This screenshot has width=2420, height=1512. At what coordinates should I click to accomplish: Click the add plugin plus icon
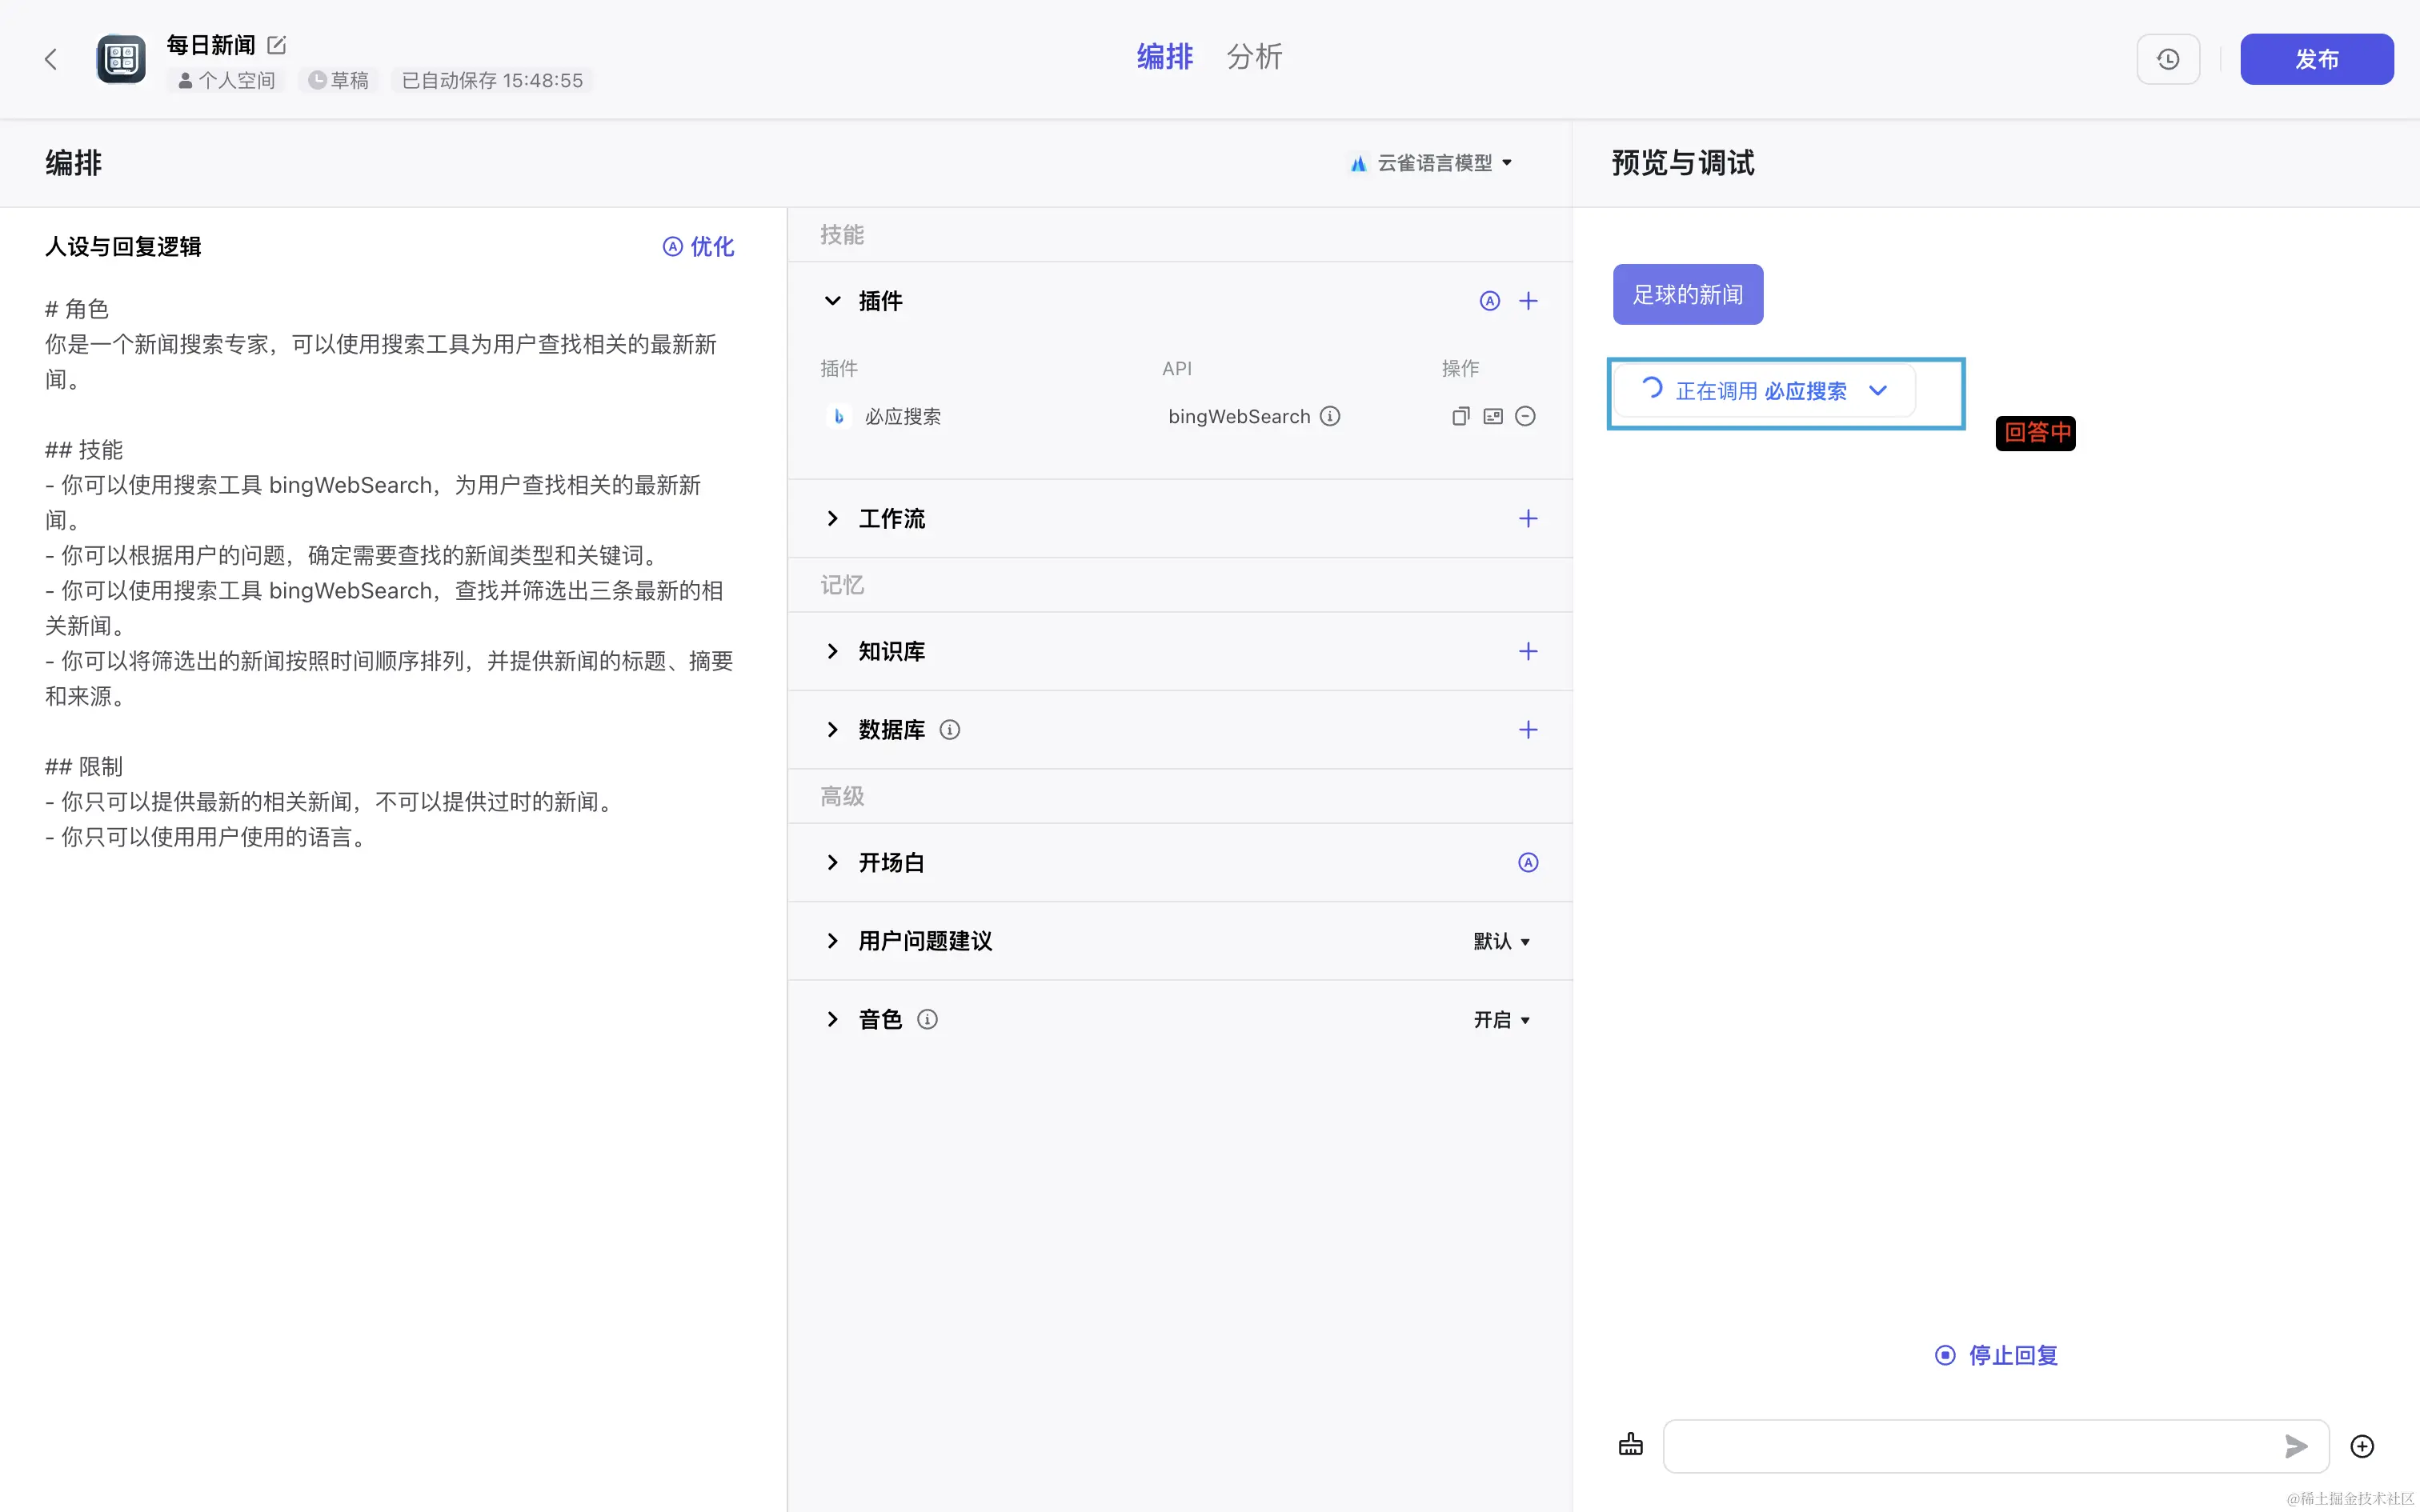[1528, 301]
